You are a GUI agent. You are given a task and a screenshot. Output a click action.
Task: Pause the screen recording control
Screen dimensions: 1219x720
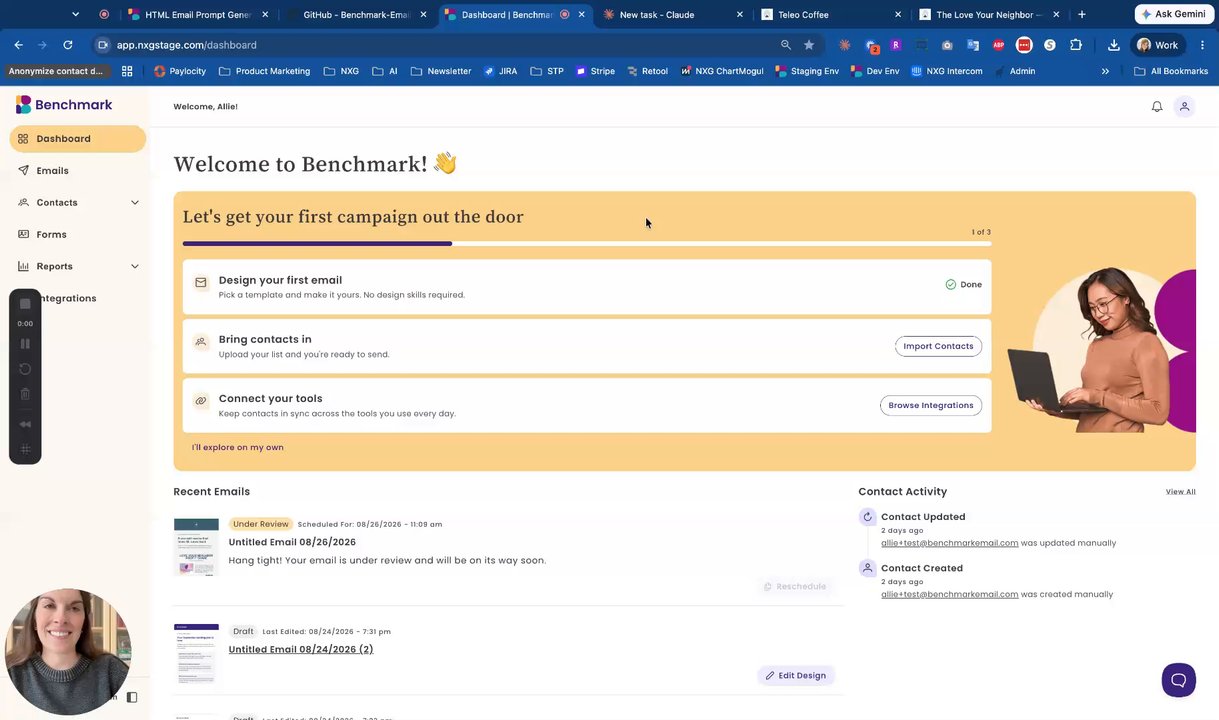(25, 344)
